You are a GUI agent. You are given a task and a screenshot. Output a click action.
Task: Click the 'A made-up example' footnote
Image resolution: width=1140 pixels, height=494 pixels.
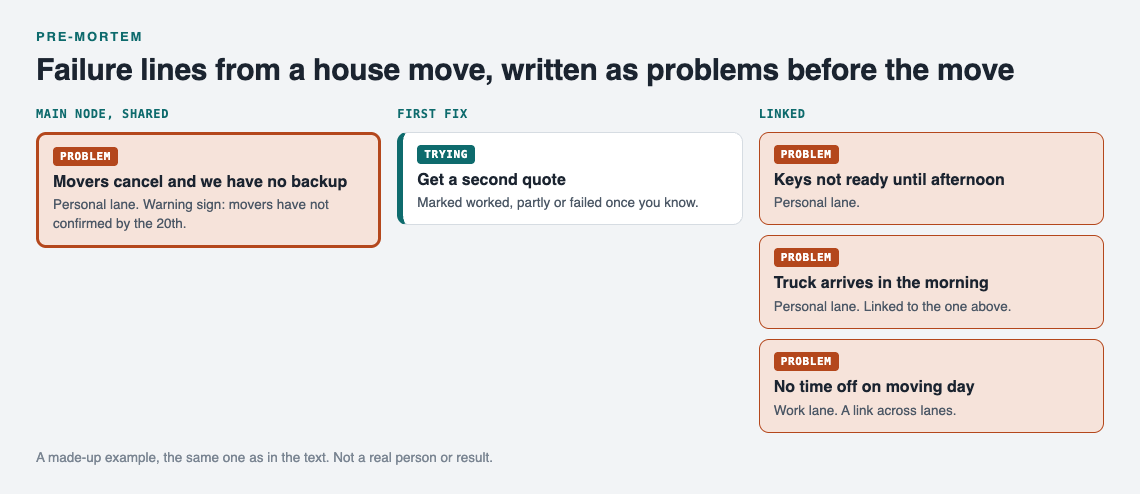[265, 458]
